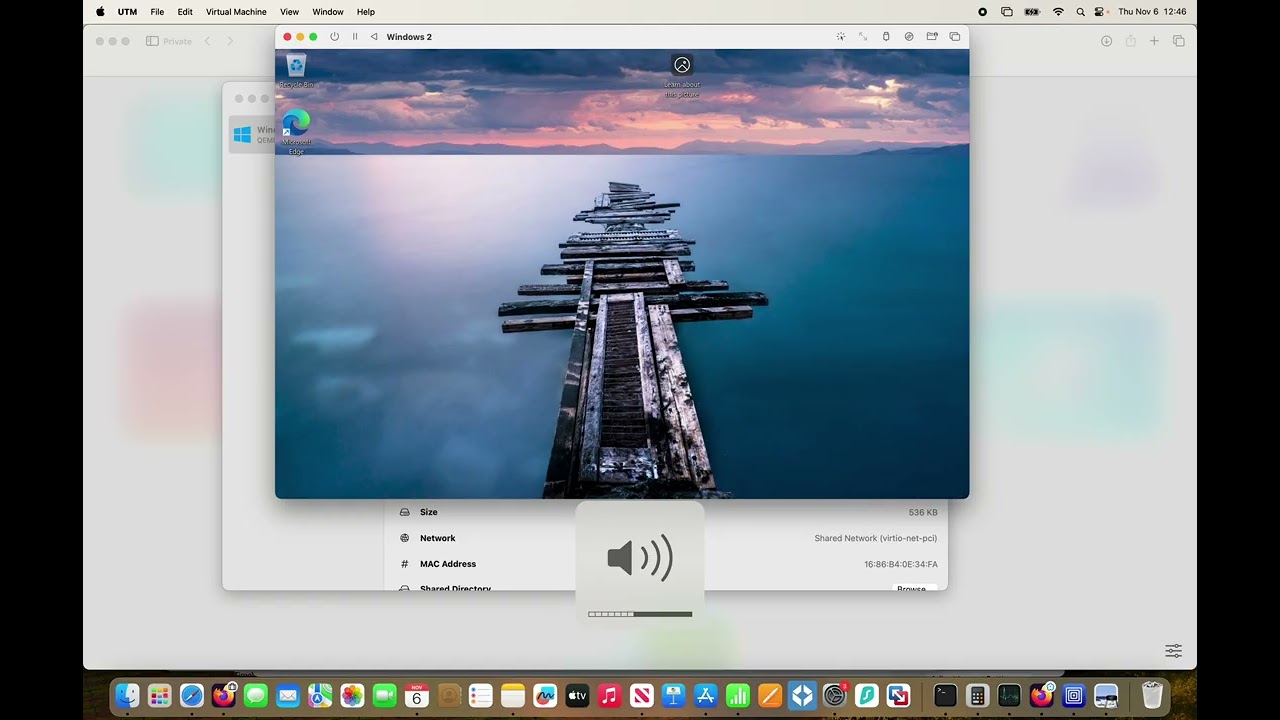Open the shared folder icon in VM toolbar
1280x720 pixels.
(932, 37)
